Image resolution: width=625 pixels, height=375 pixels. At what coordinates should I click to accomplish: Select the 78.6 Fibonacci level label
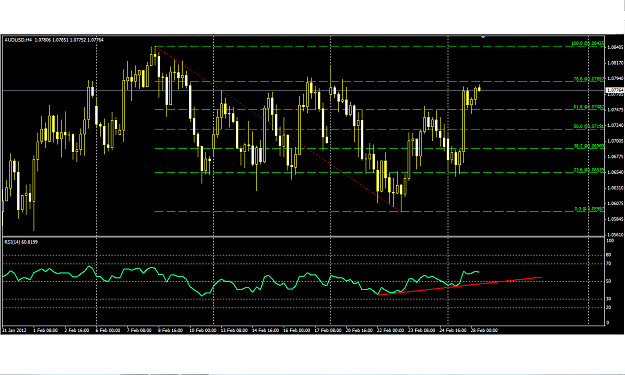pos(589,79)
